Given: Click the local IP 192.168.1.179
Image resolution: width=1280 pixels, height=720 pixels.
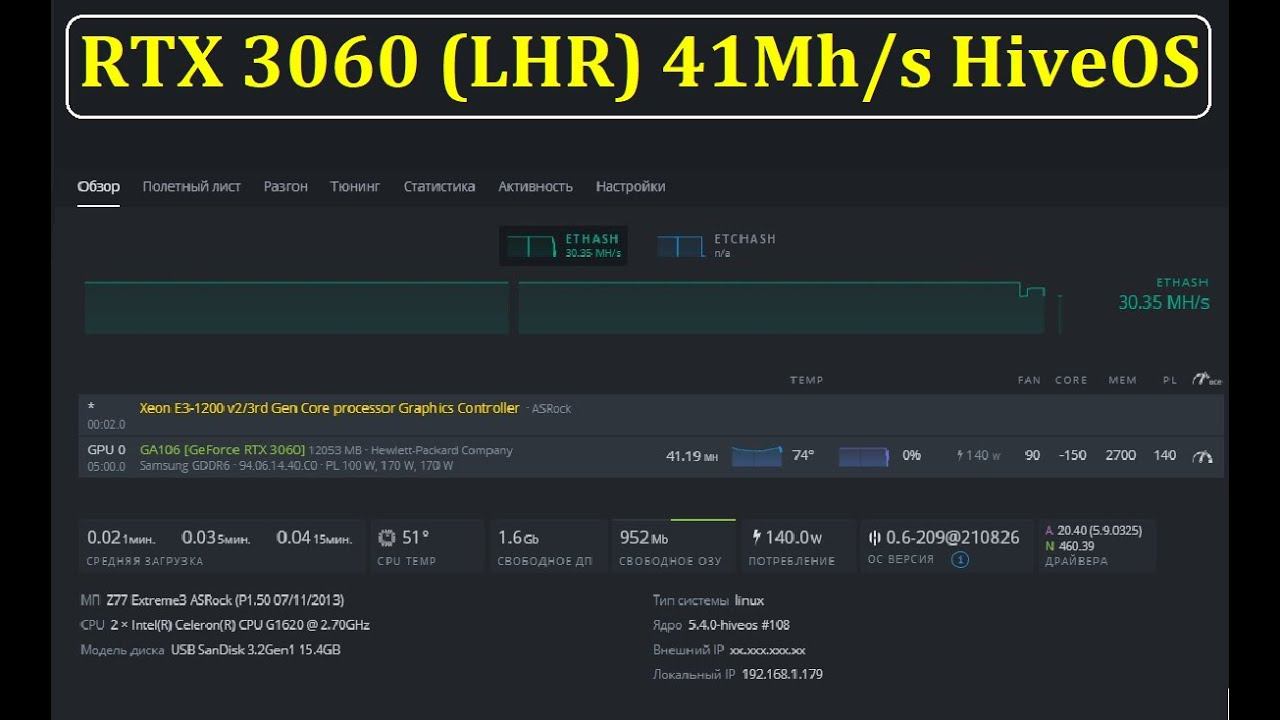Looking at the screenshot, I should pyautogui.click(x=782, y=675).
